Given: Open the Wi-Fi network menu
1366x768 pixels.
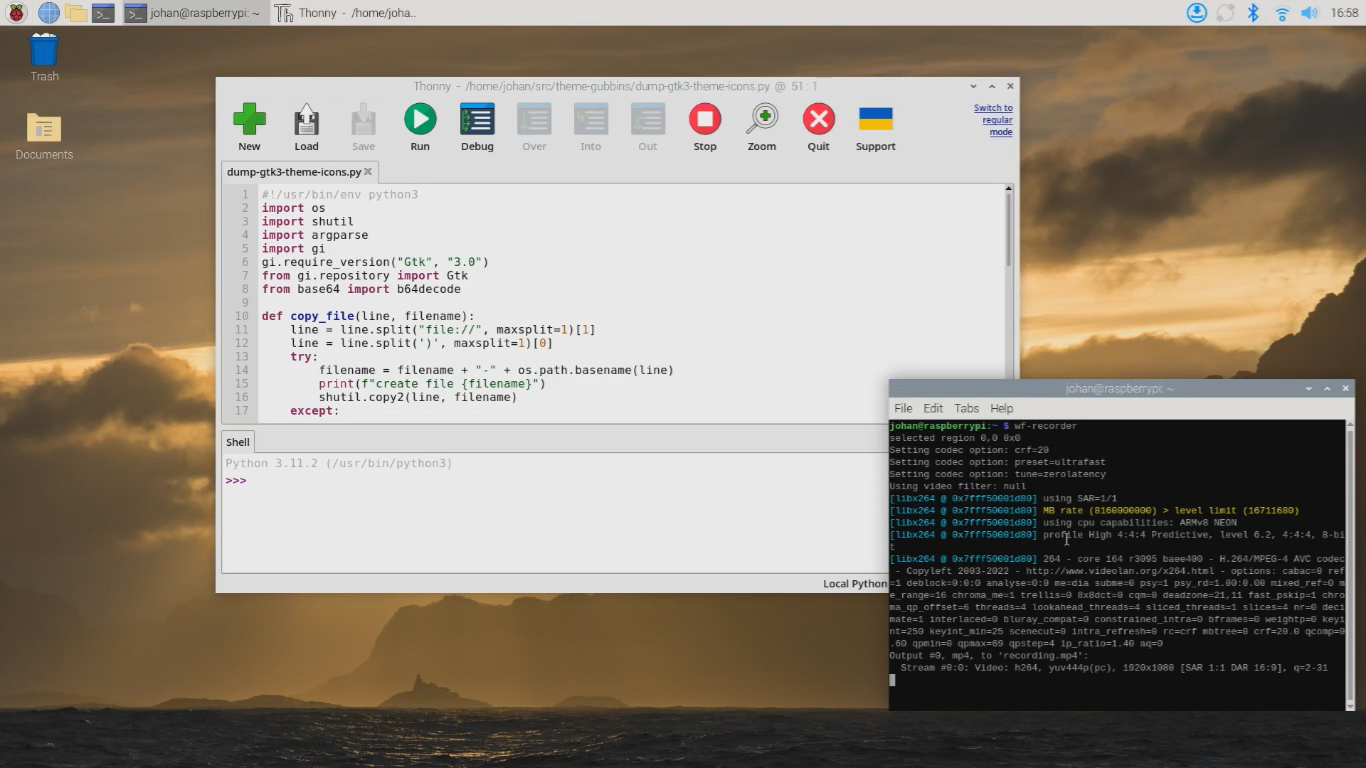Looking at the screenshot, I should 1281,13.
